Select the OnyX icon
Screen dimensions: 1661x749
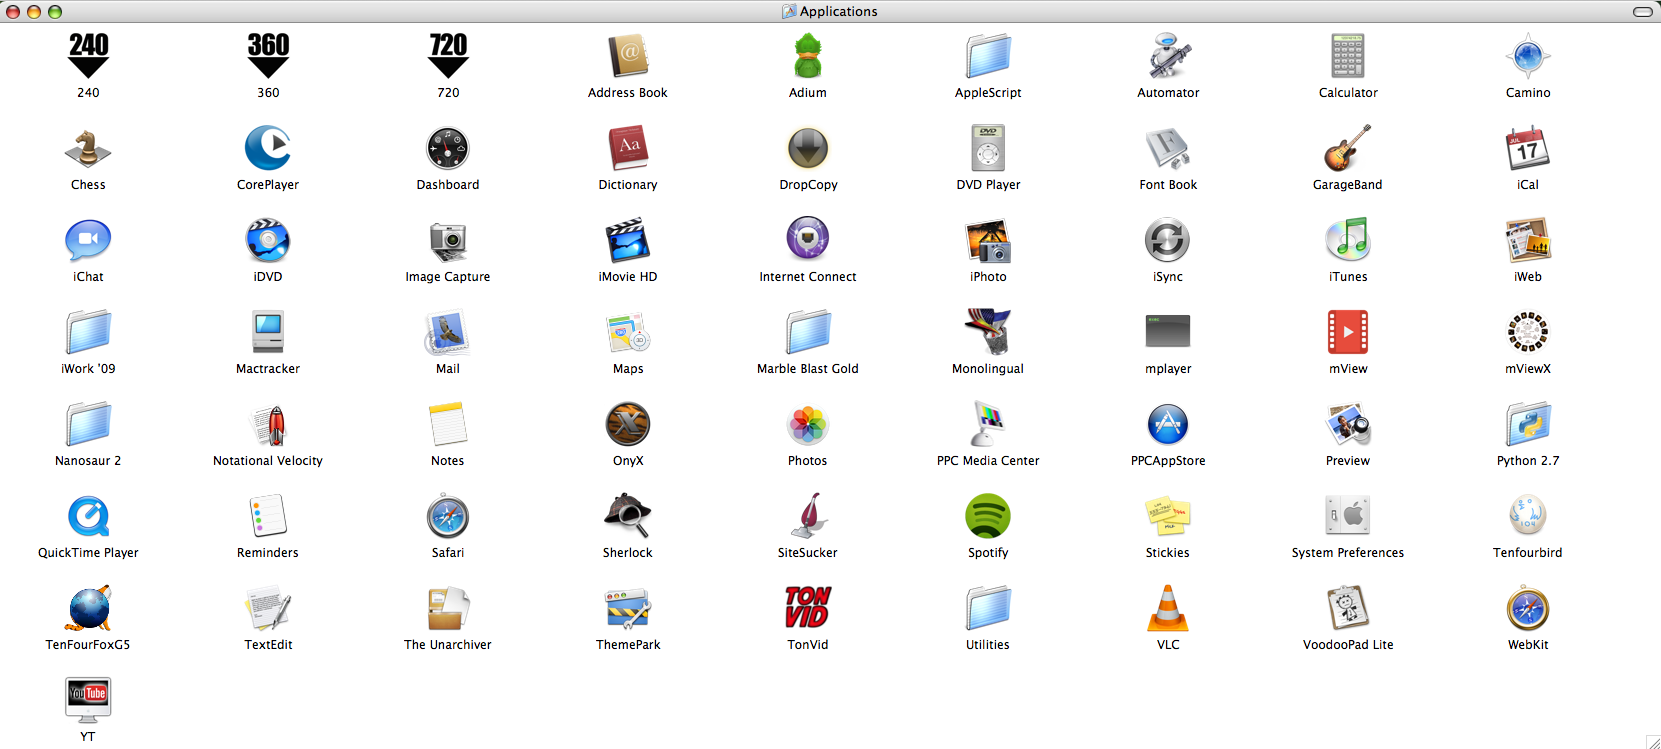[x=628, y=424]
